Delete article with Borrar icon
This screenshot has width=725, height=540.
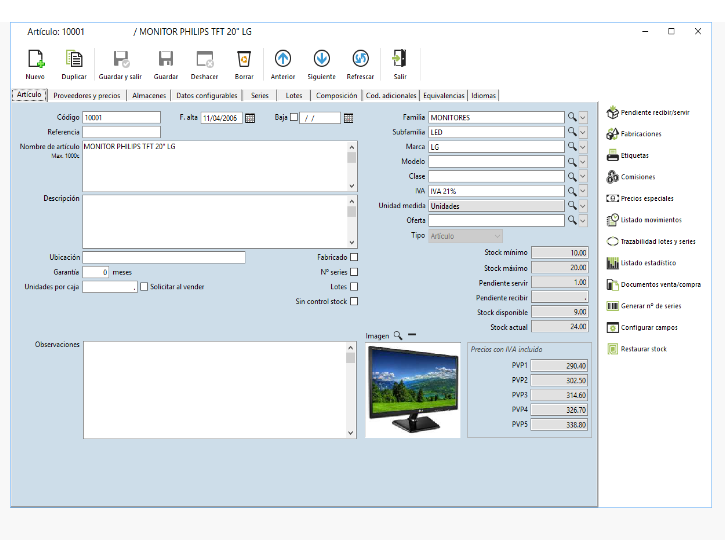click(244, 59)
